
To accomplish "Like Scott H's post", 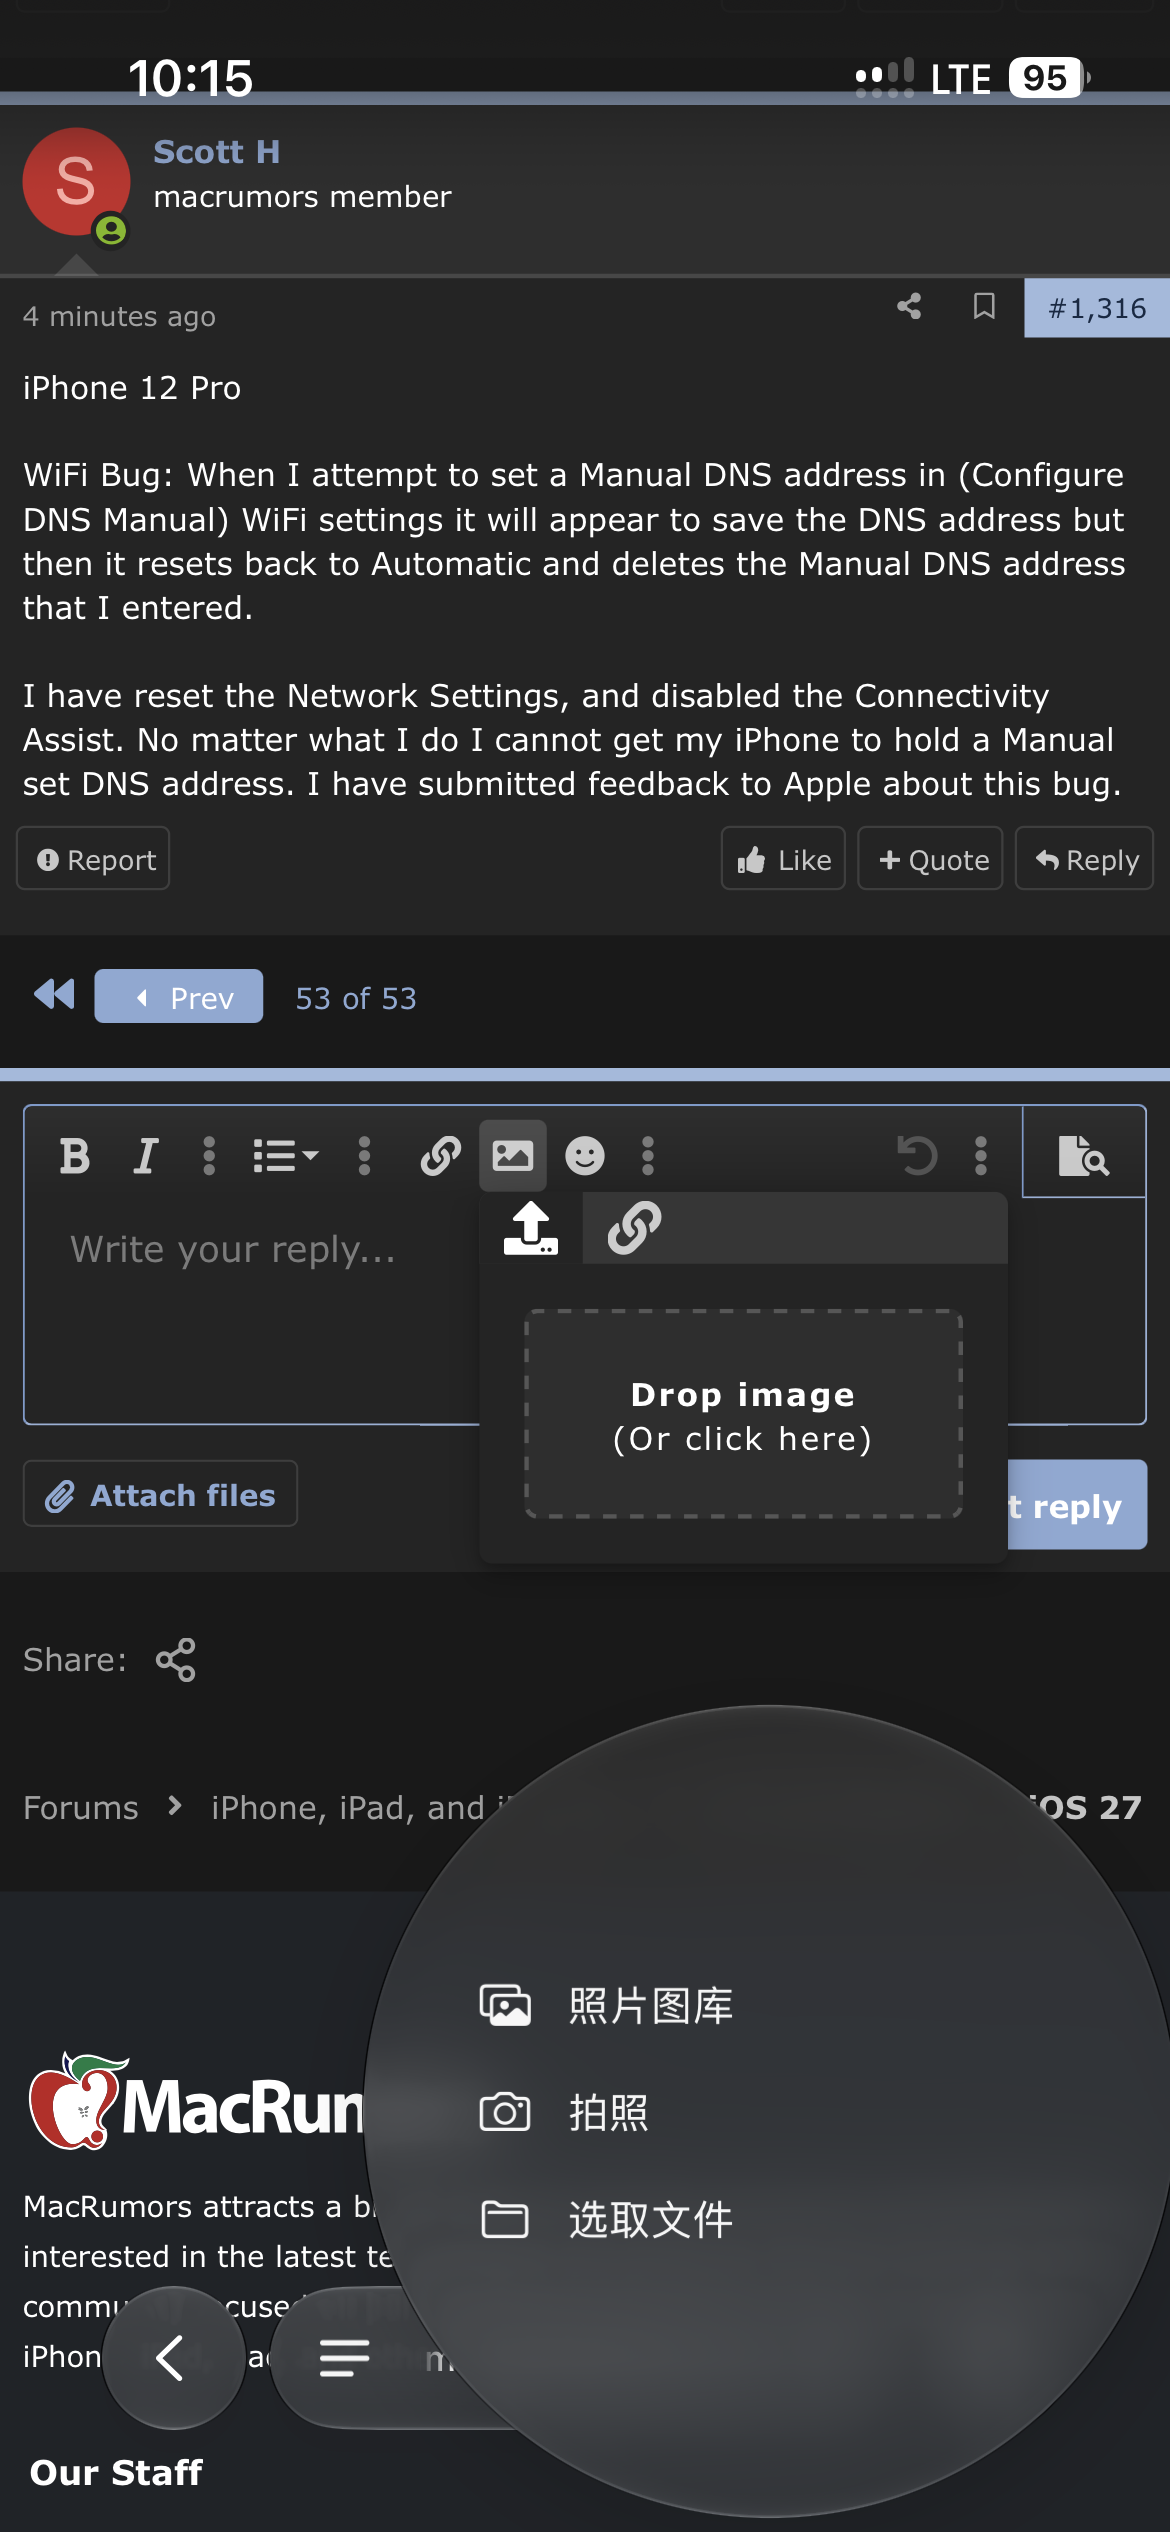I will [x=783, y=859].
